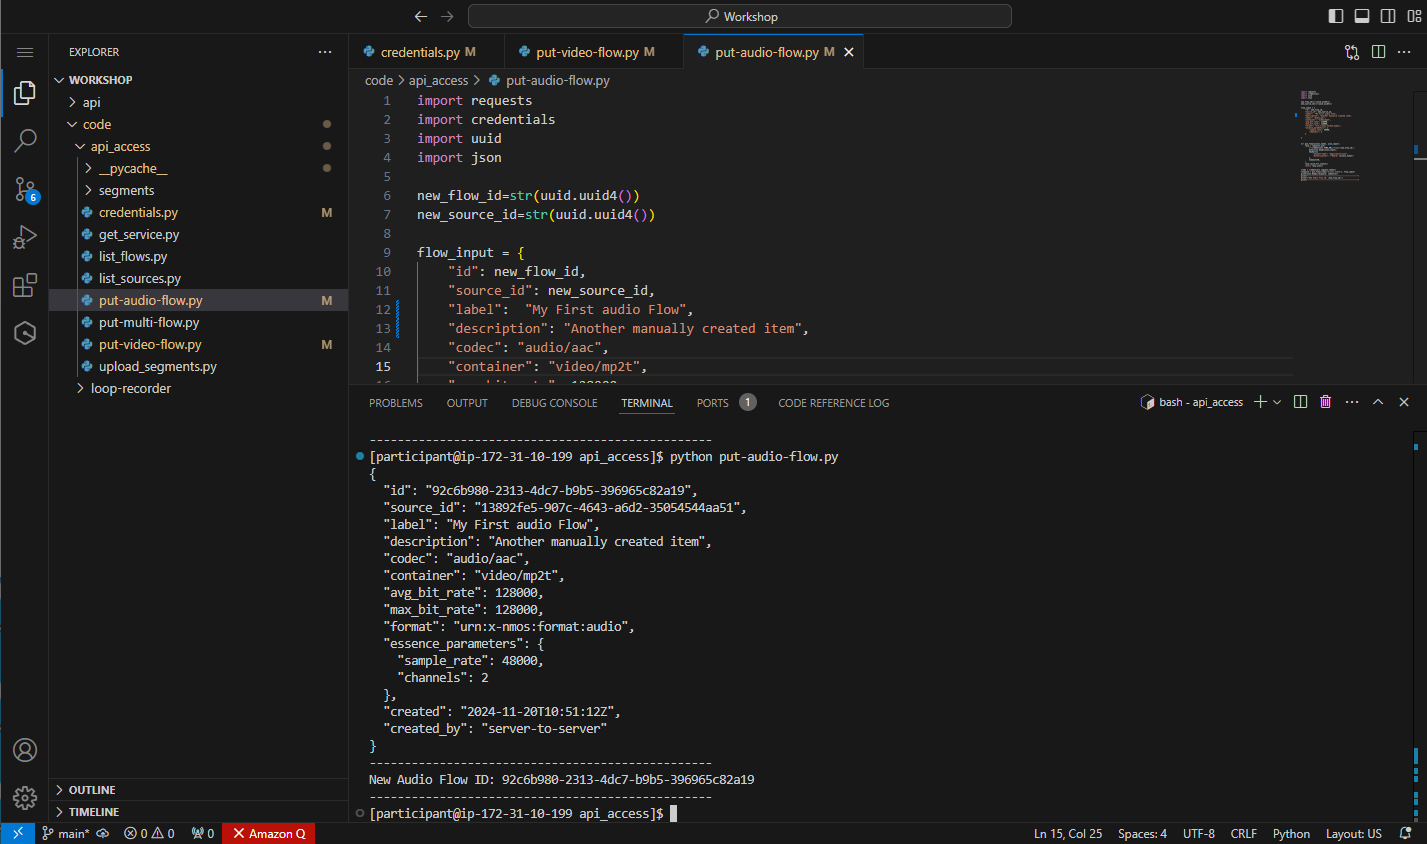Click the notifications bell in status bar

[1405, 833]
